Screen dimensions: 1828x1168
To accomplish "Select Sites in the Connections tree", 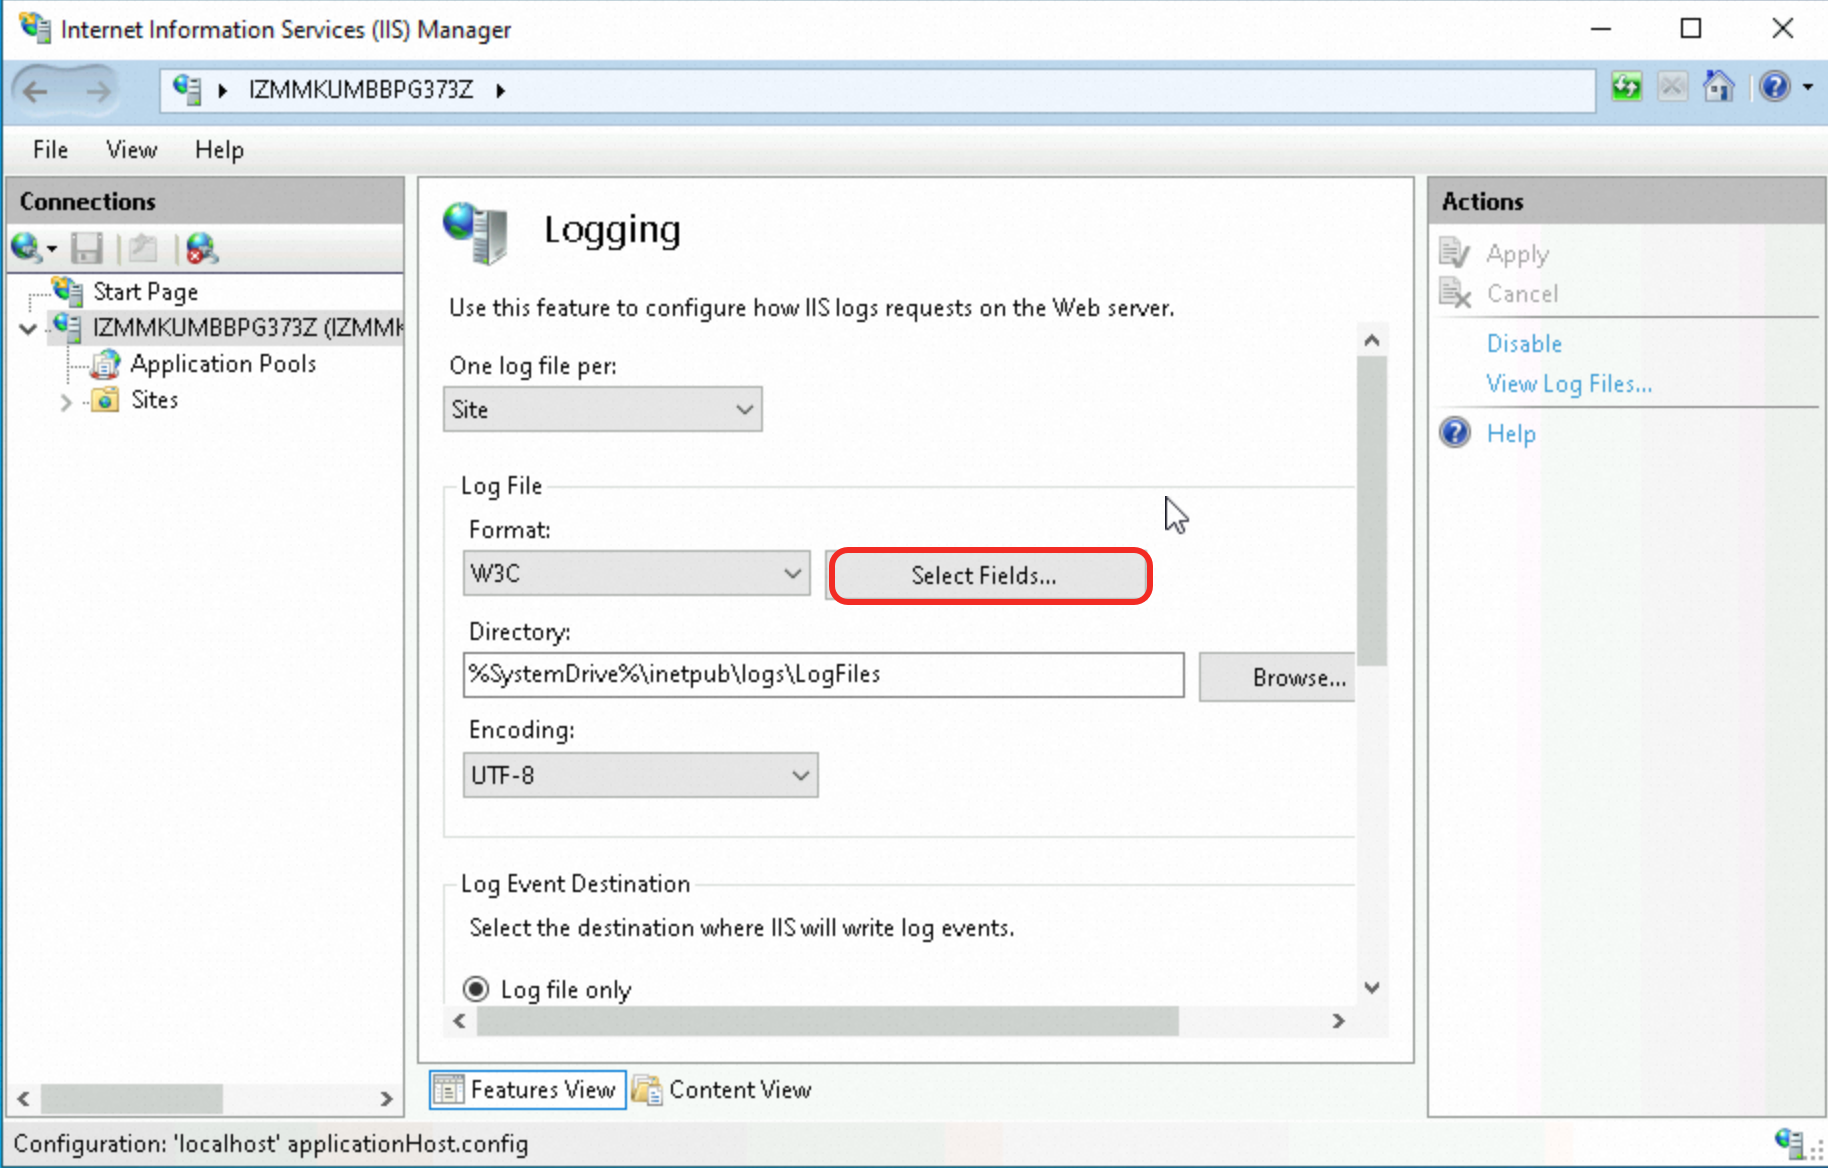I will tap(155, 400).
